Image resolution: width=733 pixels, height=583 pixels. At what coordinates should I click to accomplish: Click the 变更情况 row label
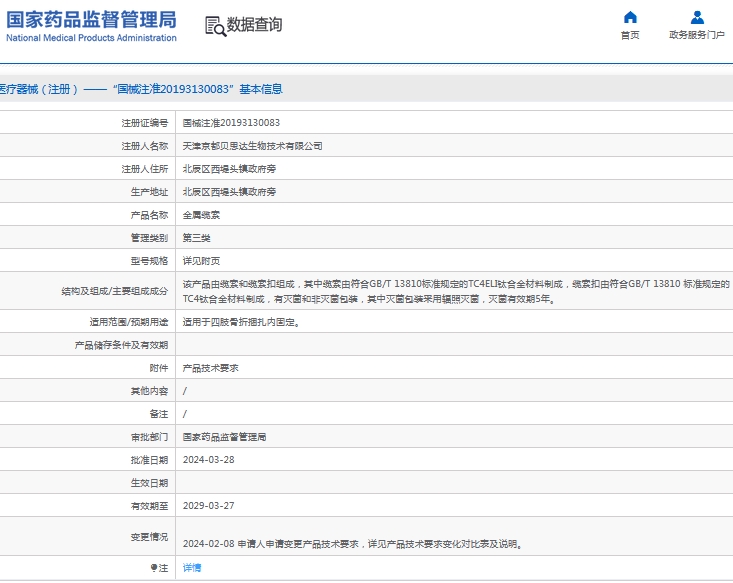(x=149, y=537)
